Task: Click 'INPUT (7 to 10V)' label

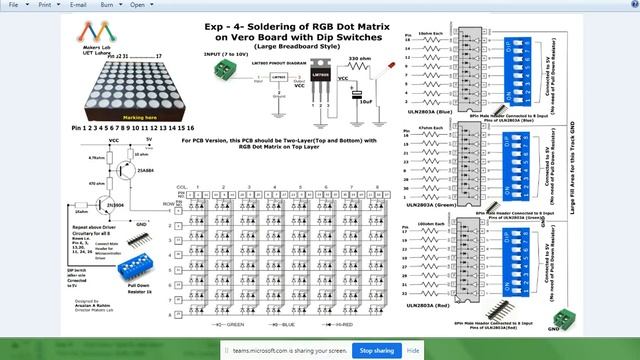Action: click(x=226, y=54)
